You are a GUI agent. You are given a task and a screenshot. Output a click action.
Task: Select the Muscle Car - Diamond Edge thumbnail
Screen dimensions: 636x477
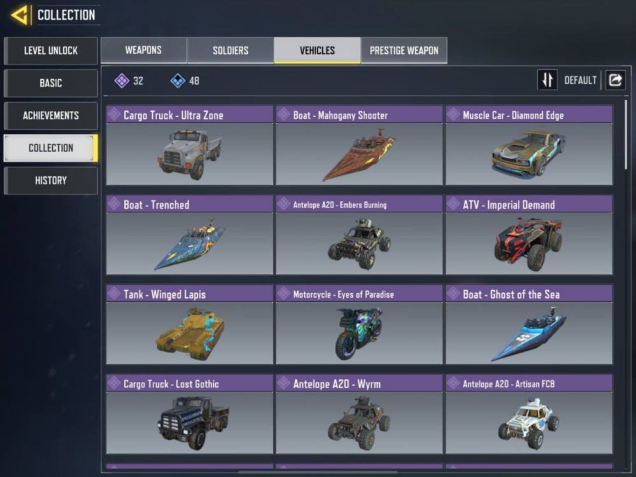(x=529, y=154)
